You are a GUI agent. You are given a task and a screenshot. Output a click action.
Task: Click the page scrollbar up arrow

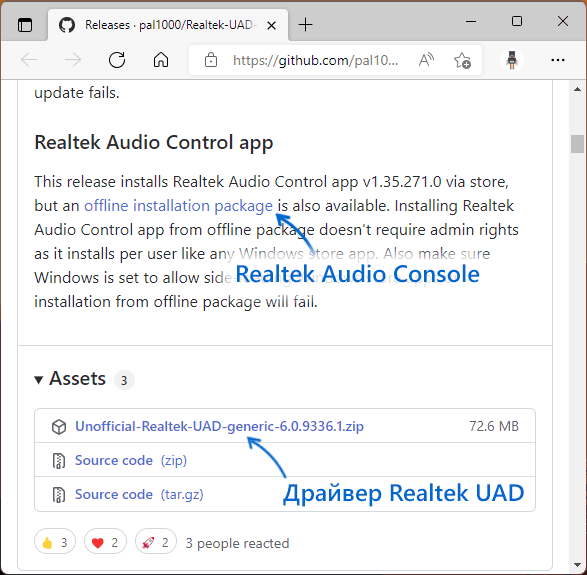pos(577,89)
